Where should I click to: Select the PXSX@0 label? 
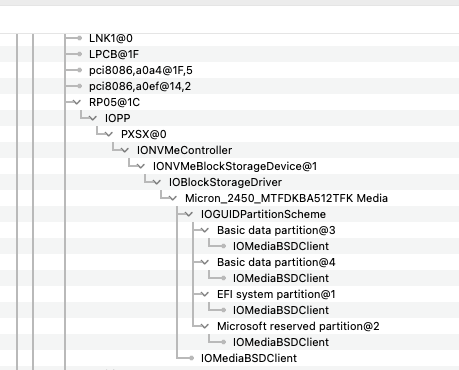click(144, 134)
